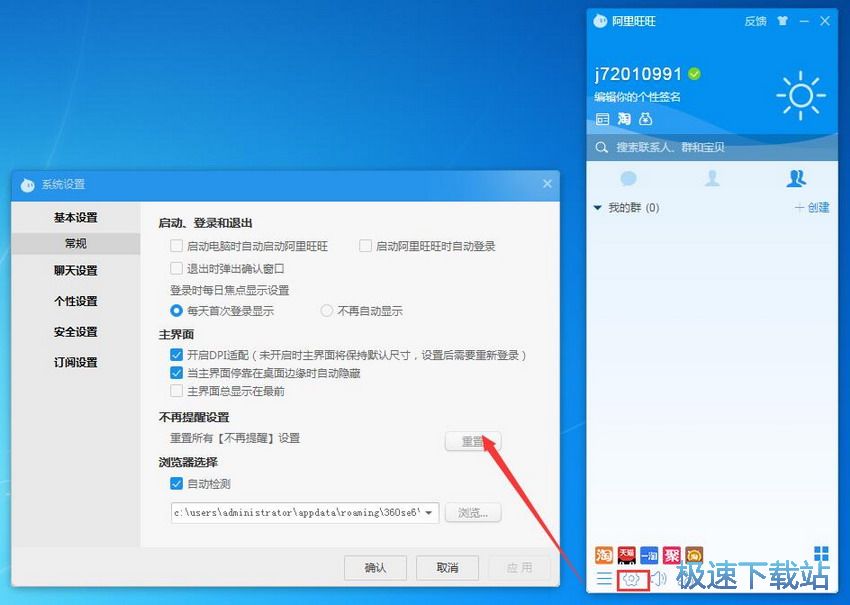The width and height of the screenshot is (850, 605).
Task: Open the Tmall 天猫 app icon
Action: coord(627,555)
